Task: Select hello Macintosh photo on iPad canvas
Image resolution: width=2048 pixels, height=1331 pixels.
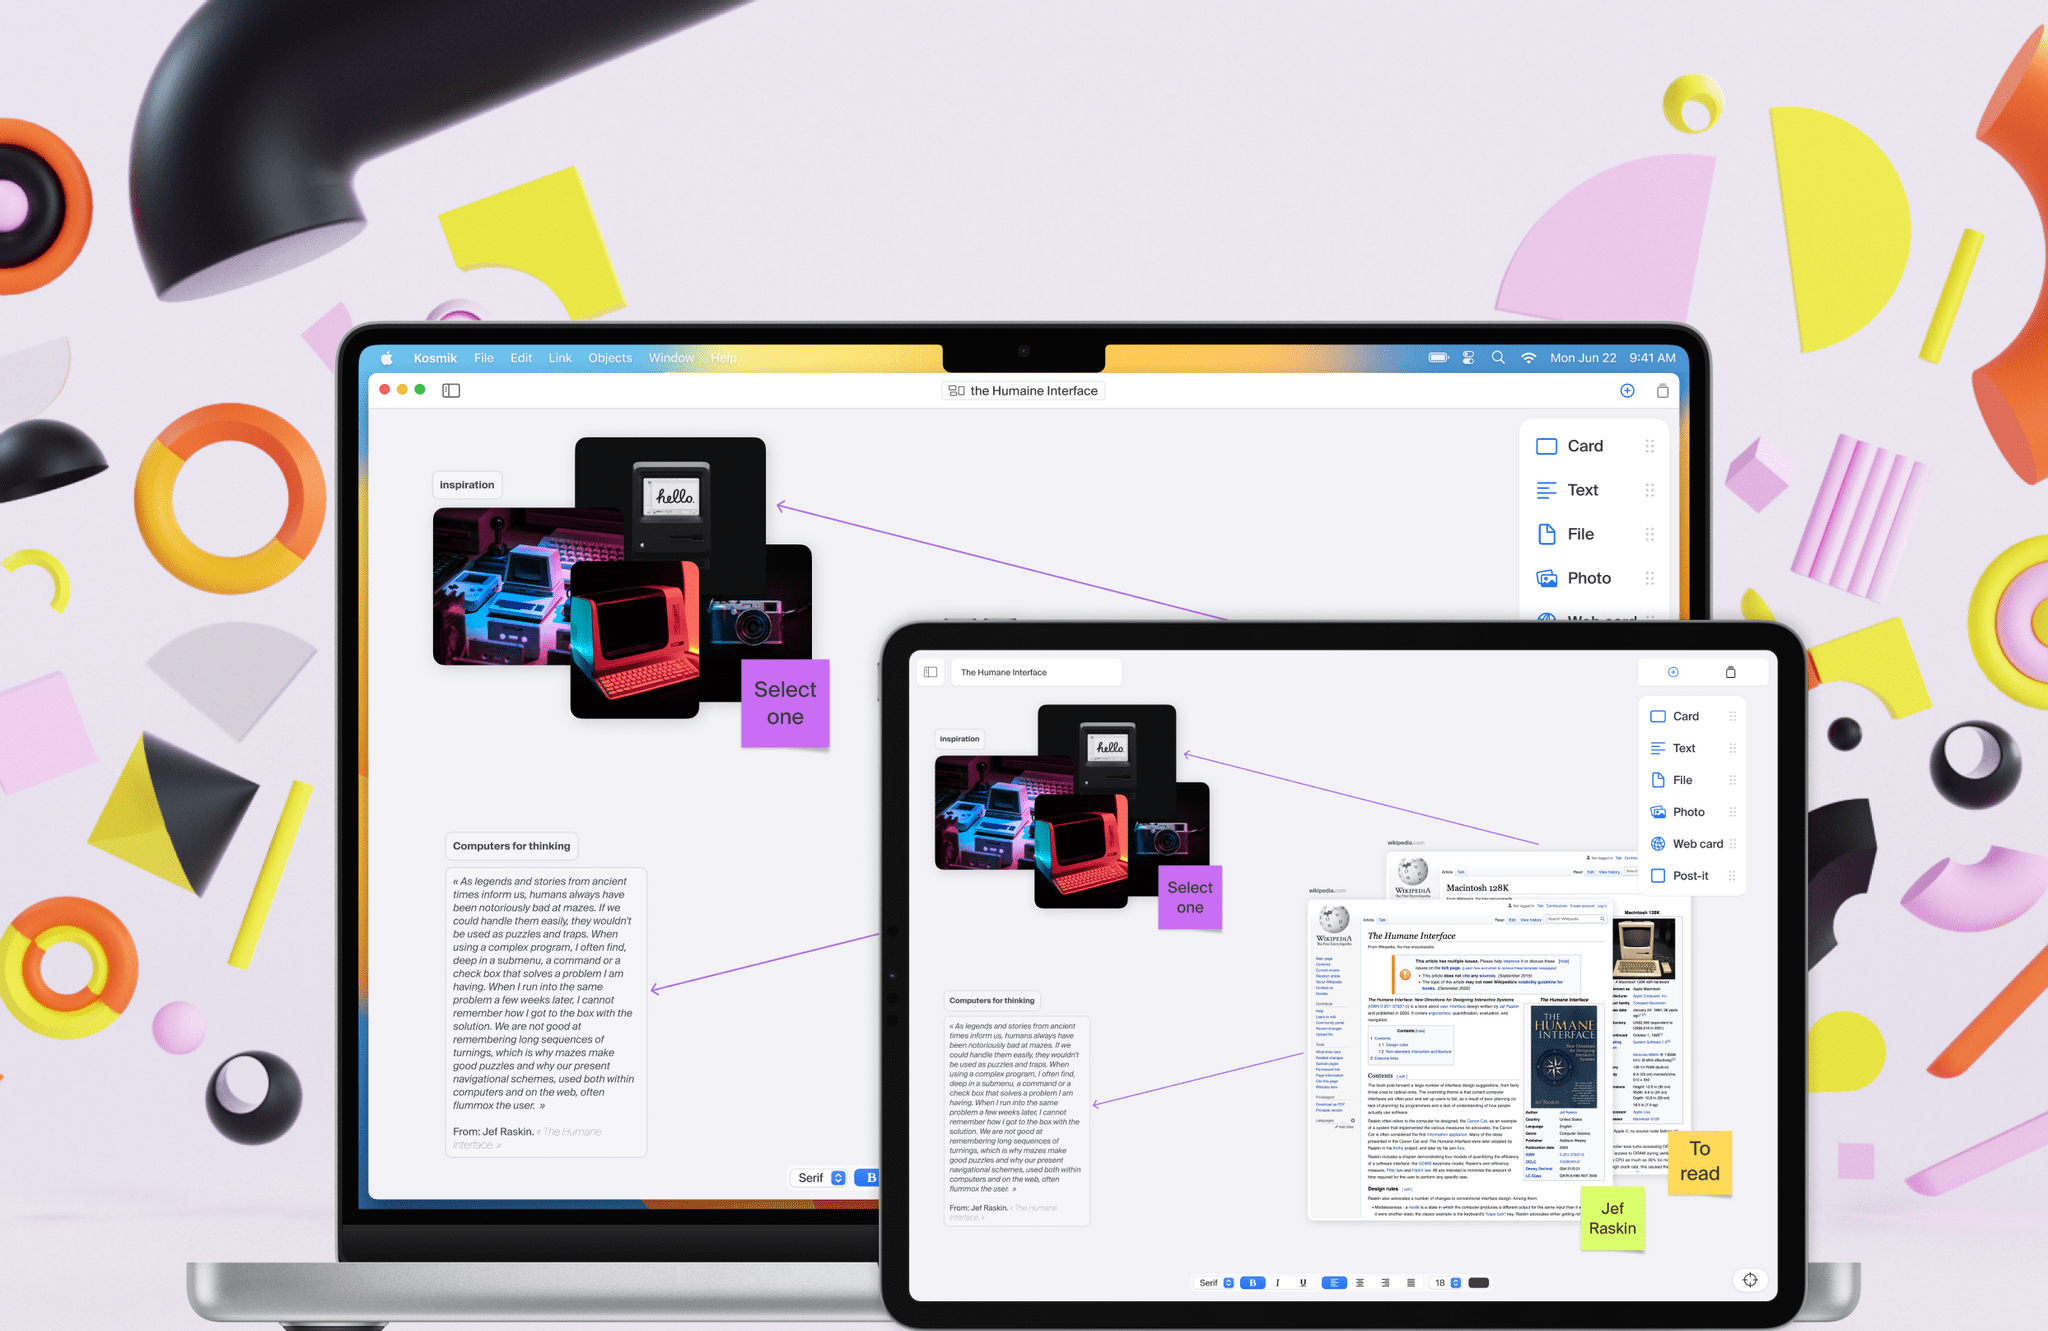Action: click(1107, 748)
